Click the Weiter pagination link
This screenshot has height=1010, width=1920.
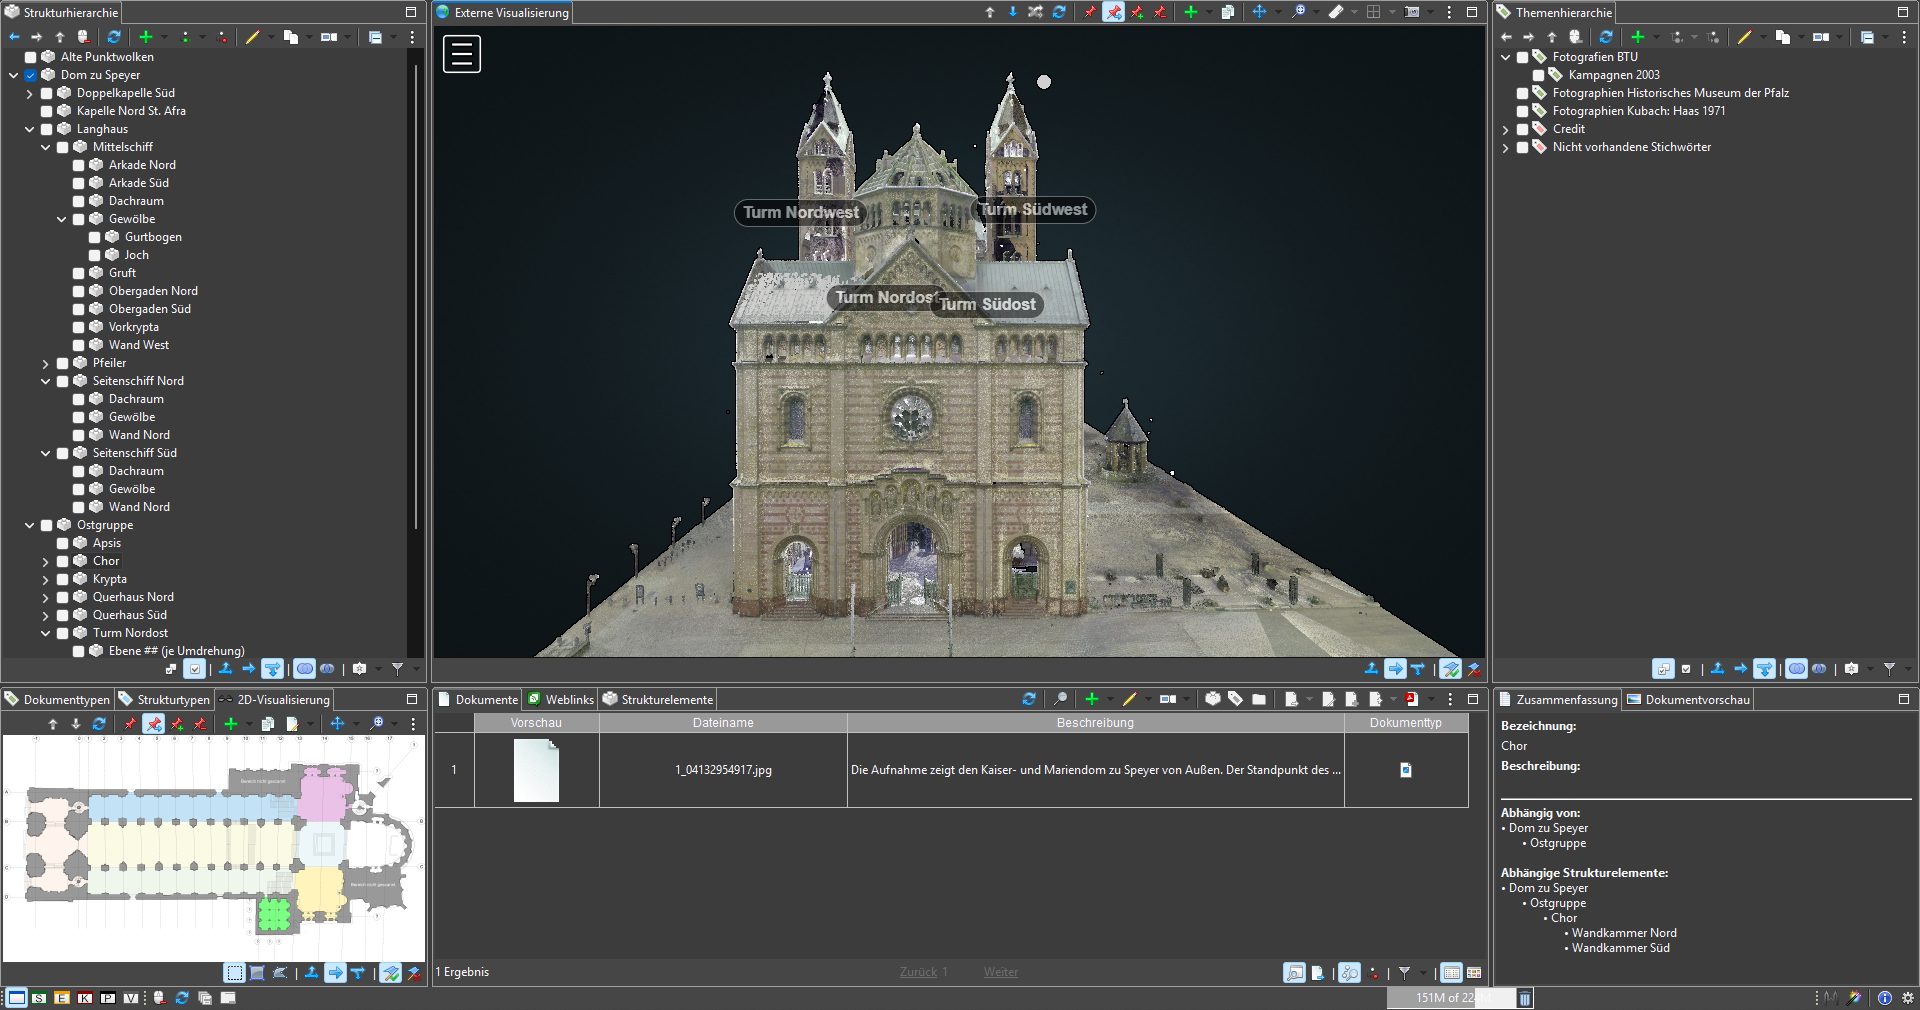tap(1000, 972)
